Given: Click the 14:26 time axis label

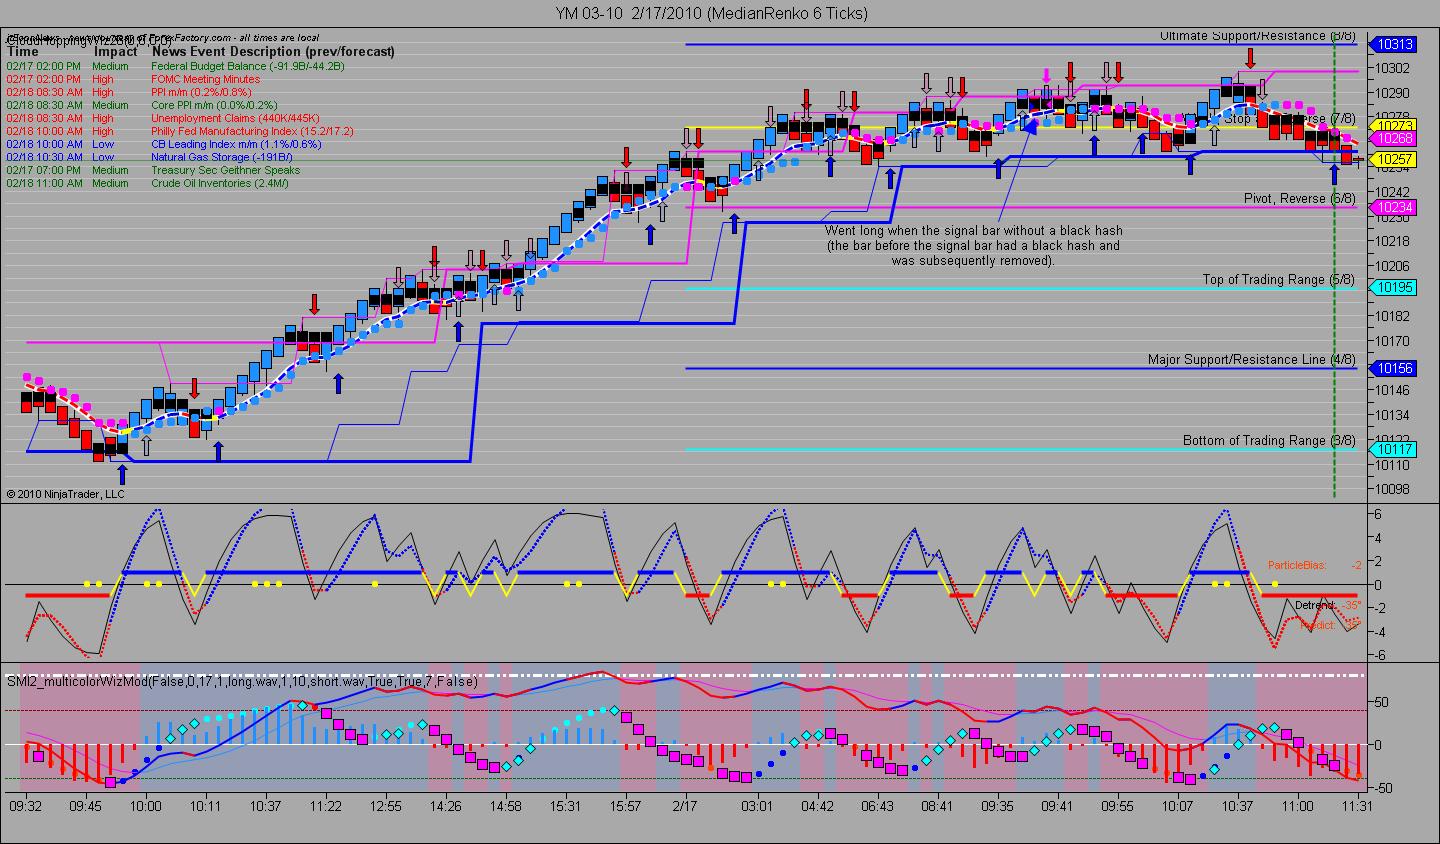Looking at the screenshot, I should (446, 805).
